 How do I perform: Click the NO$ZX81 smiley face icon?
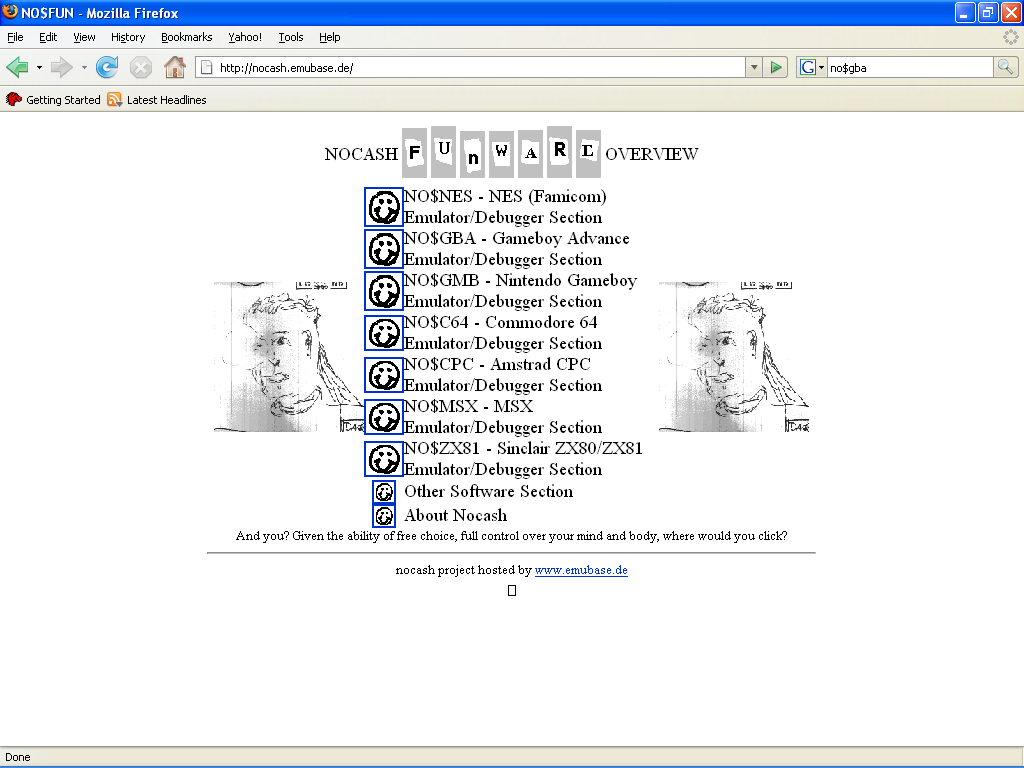(x=384, y=459)
